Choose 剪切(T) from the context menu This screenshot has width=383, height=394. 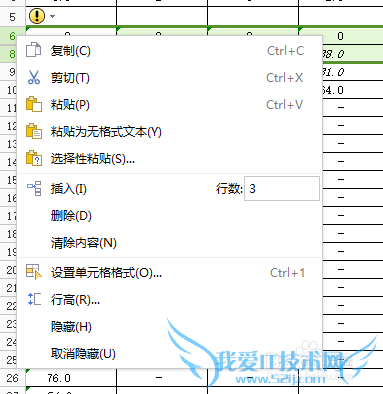pyautogui.click(x=170, y=78)
